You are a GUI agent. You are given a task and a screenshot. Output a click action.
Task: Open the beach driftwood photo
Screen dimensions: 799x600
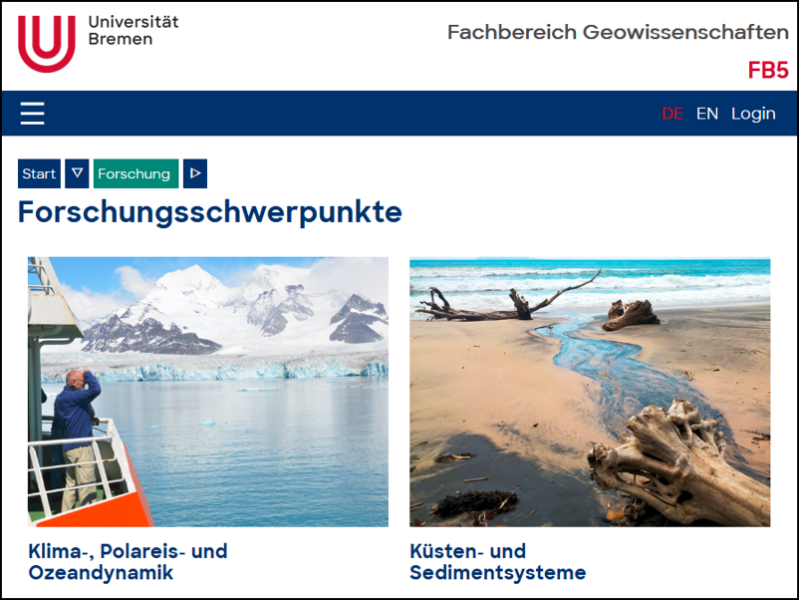coord(590,392)
